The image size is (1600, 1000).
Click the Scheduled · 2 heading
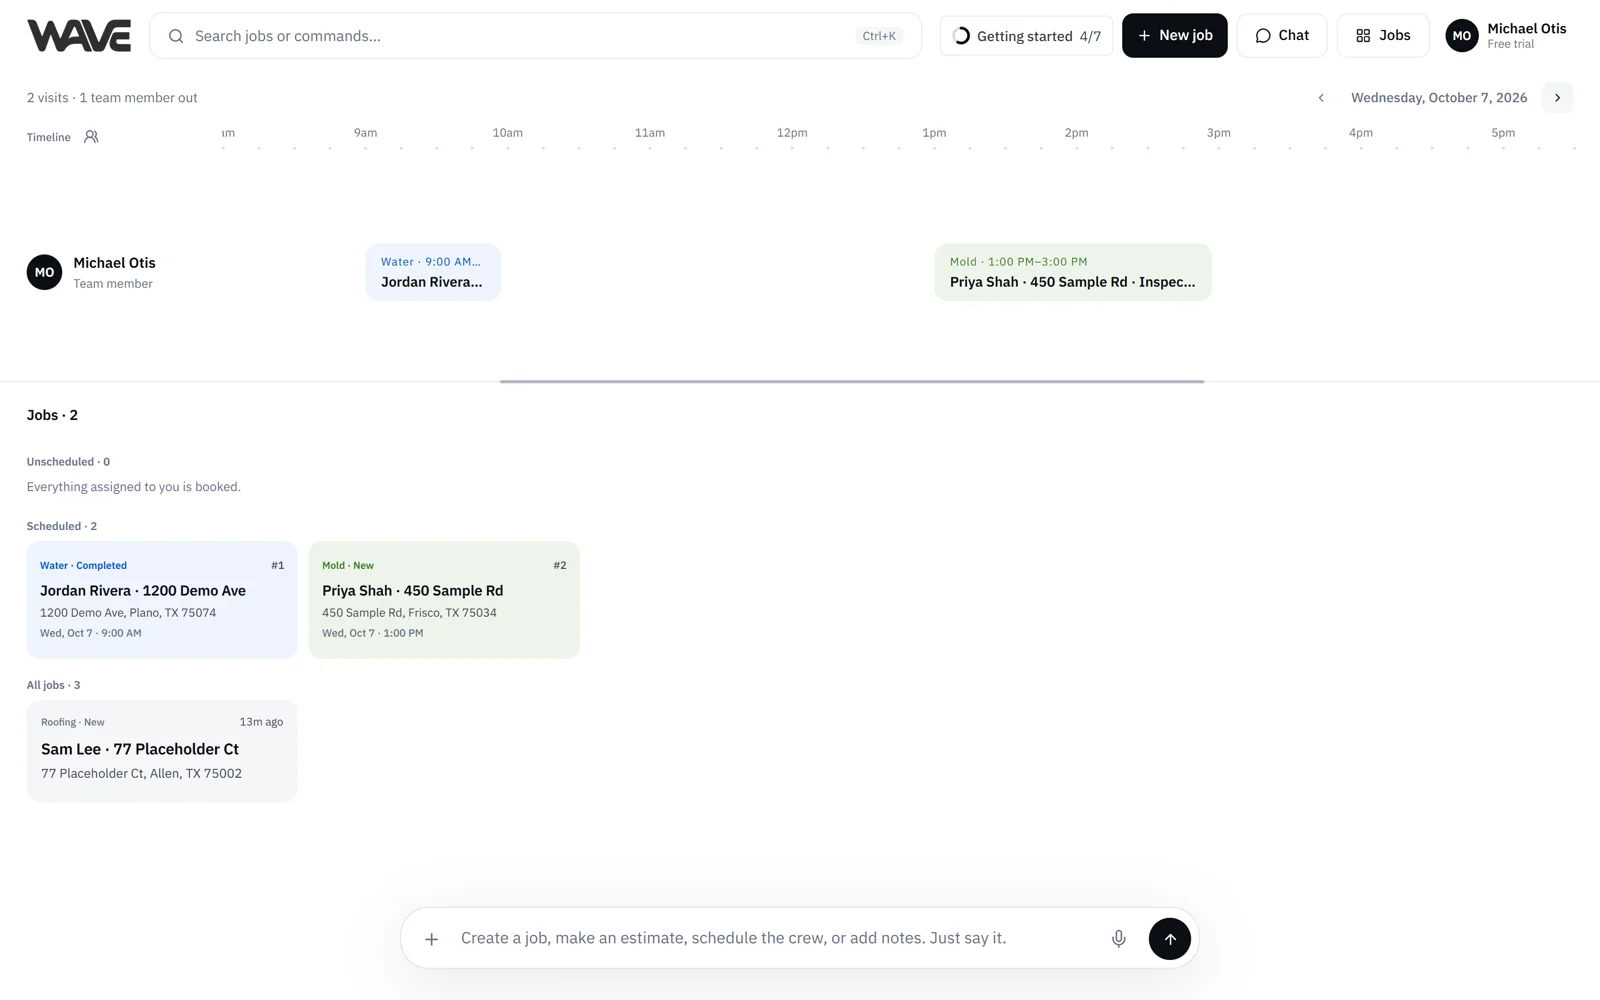62,526
